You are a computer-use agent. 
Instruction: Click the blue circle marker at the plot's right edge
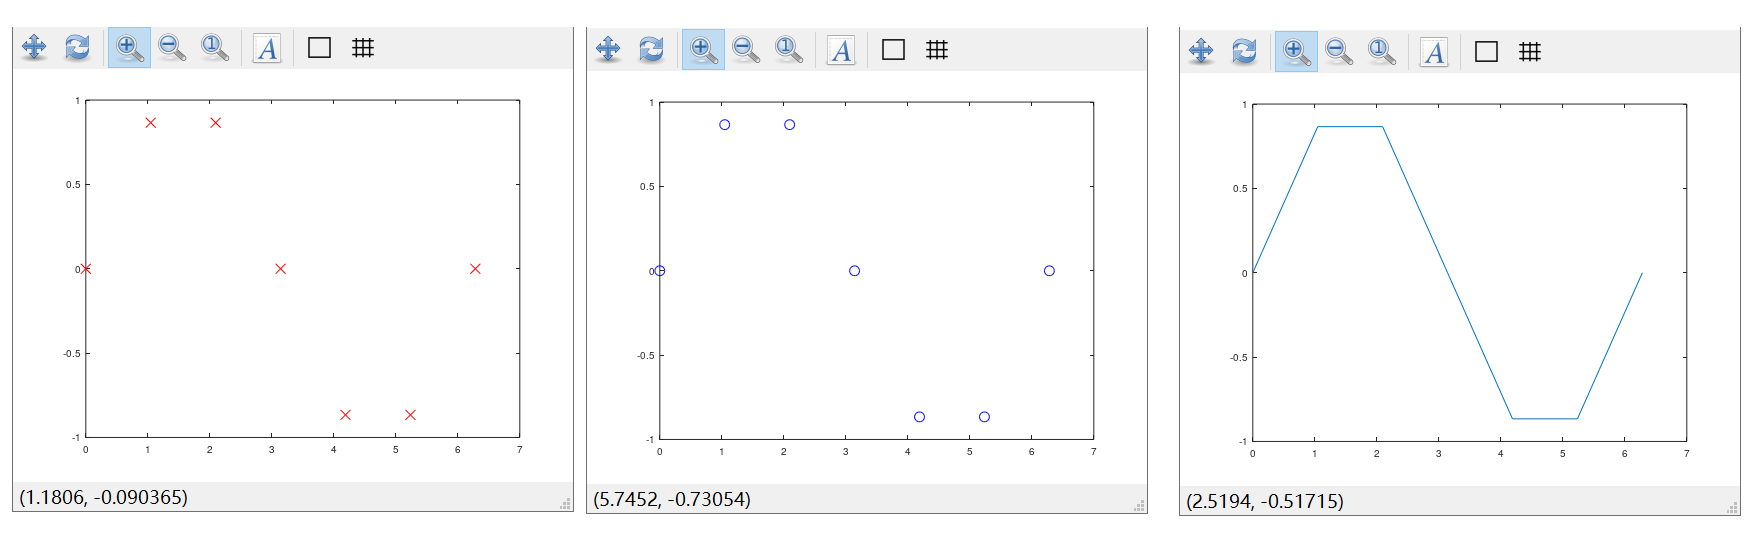[x=1049, y=271]
